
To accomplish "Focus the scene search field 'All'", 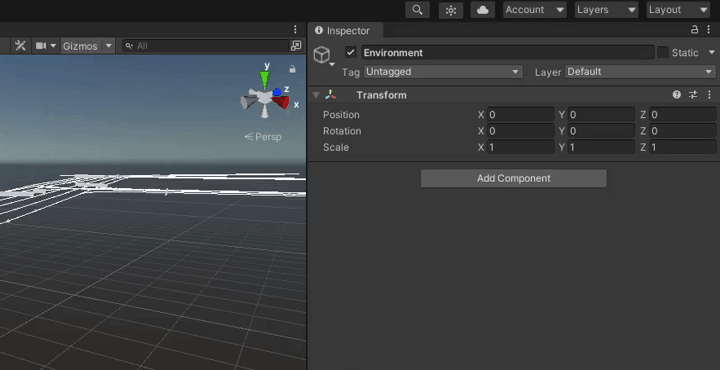I will tap(205, 46).
